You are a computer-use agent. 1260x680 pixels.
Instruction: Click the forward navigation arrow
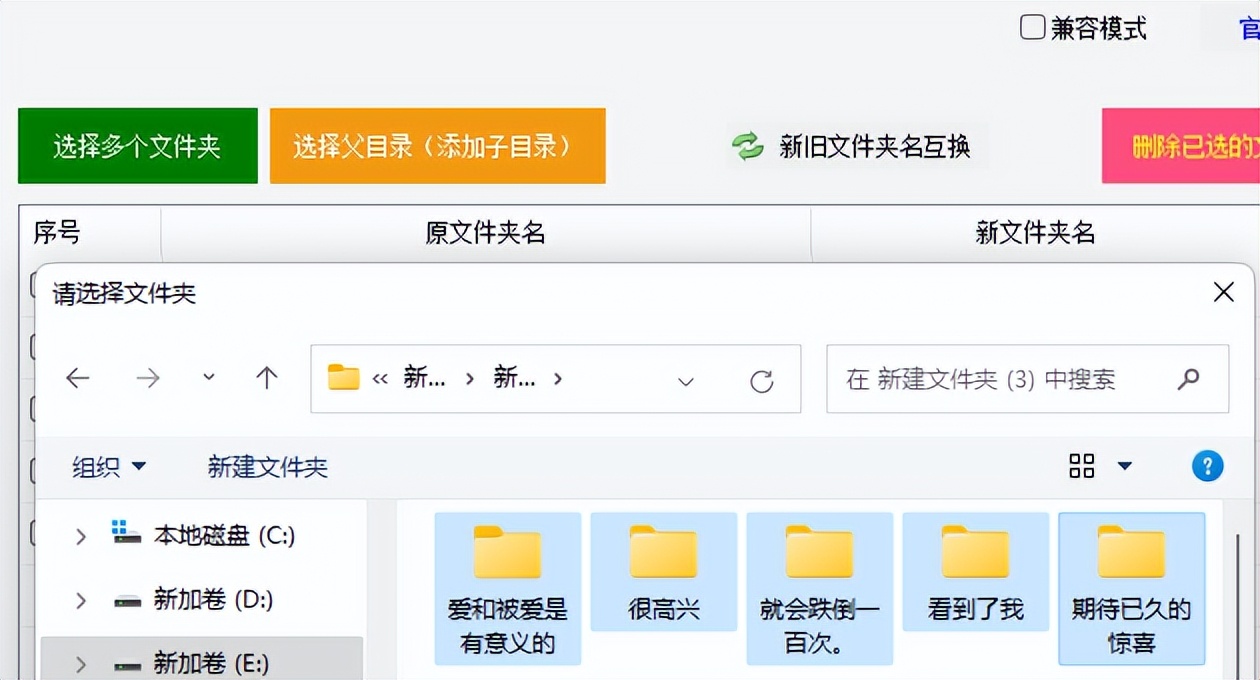tap(148, 379)
